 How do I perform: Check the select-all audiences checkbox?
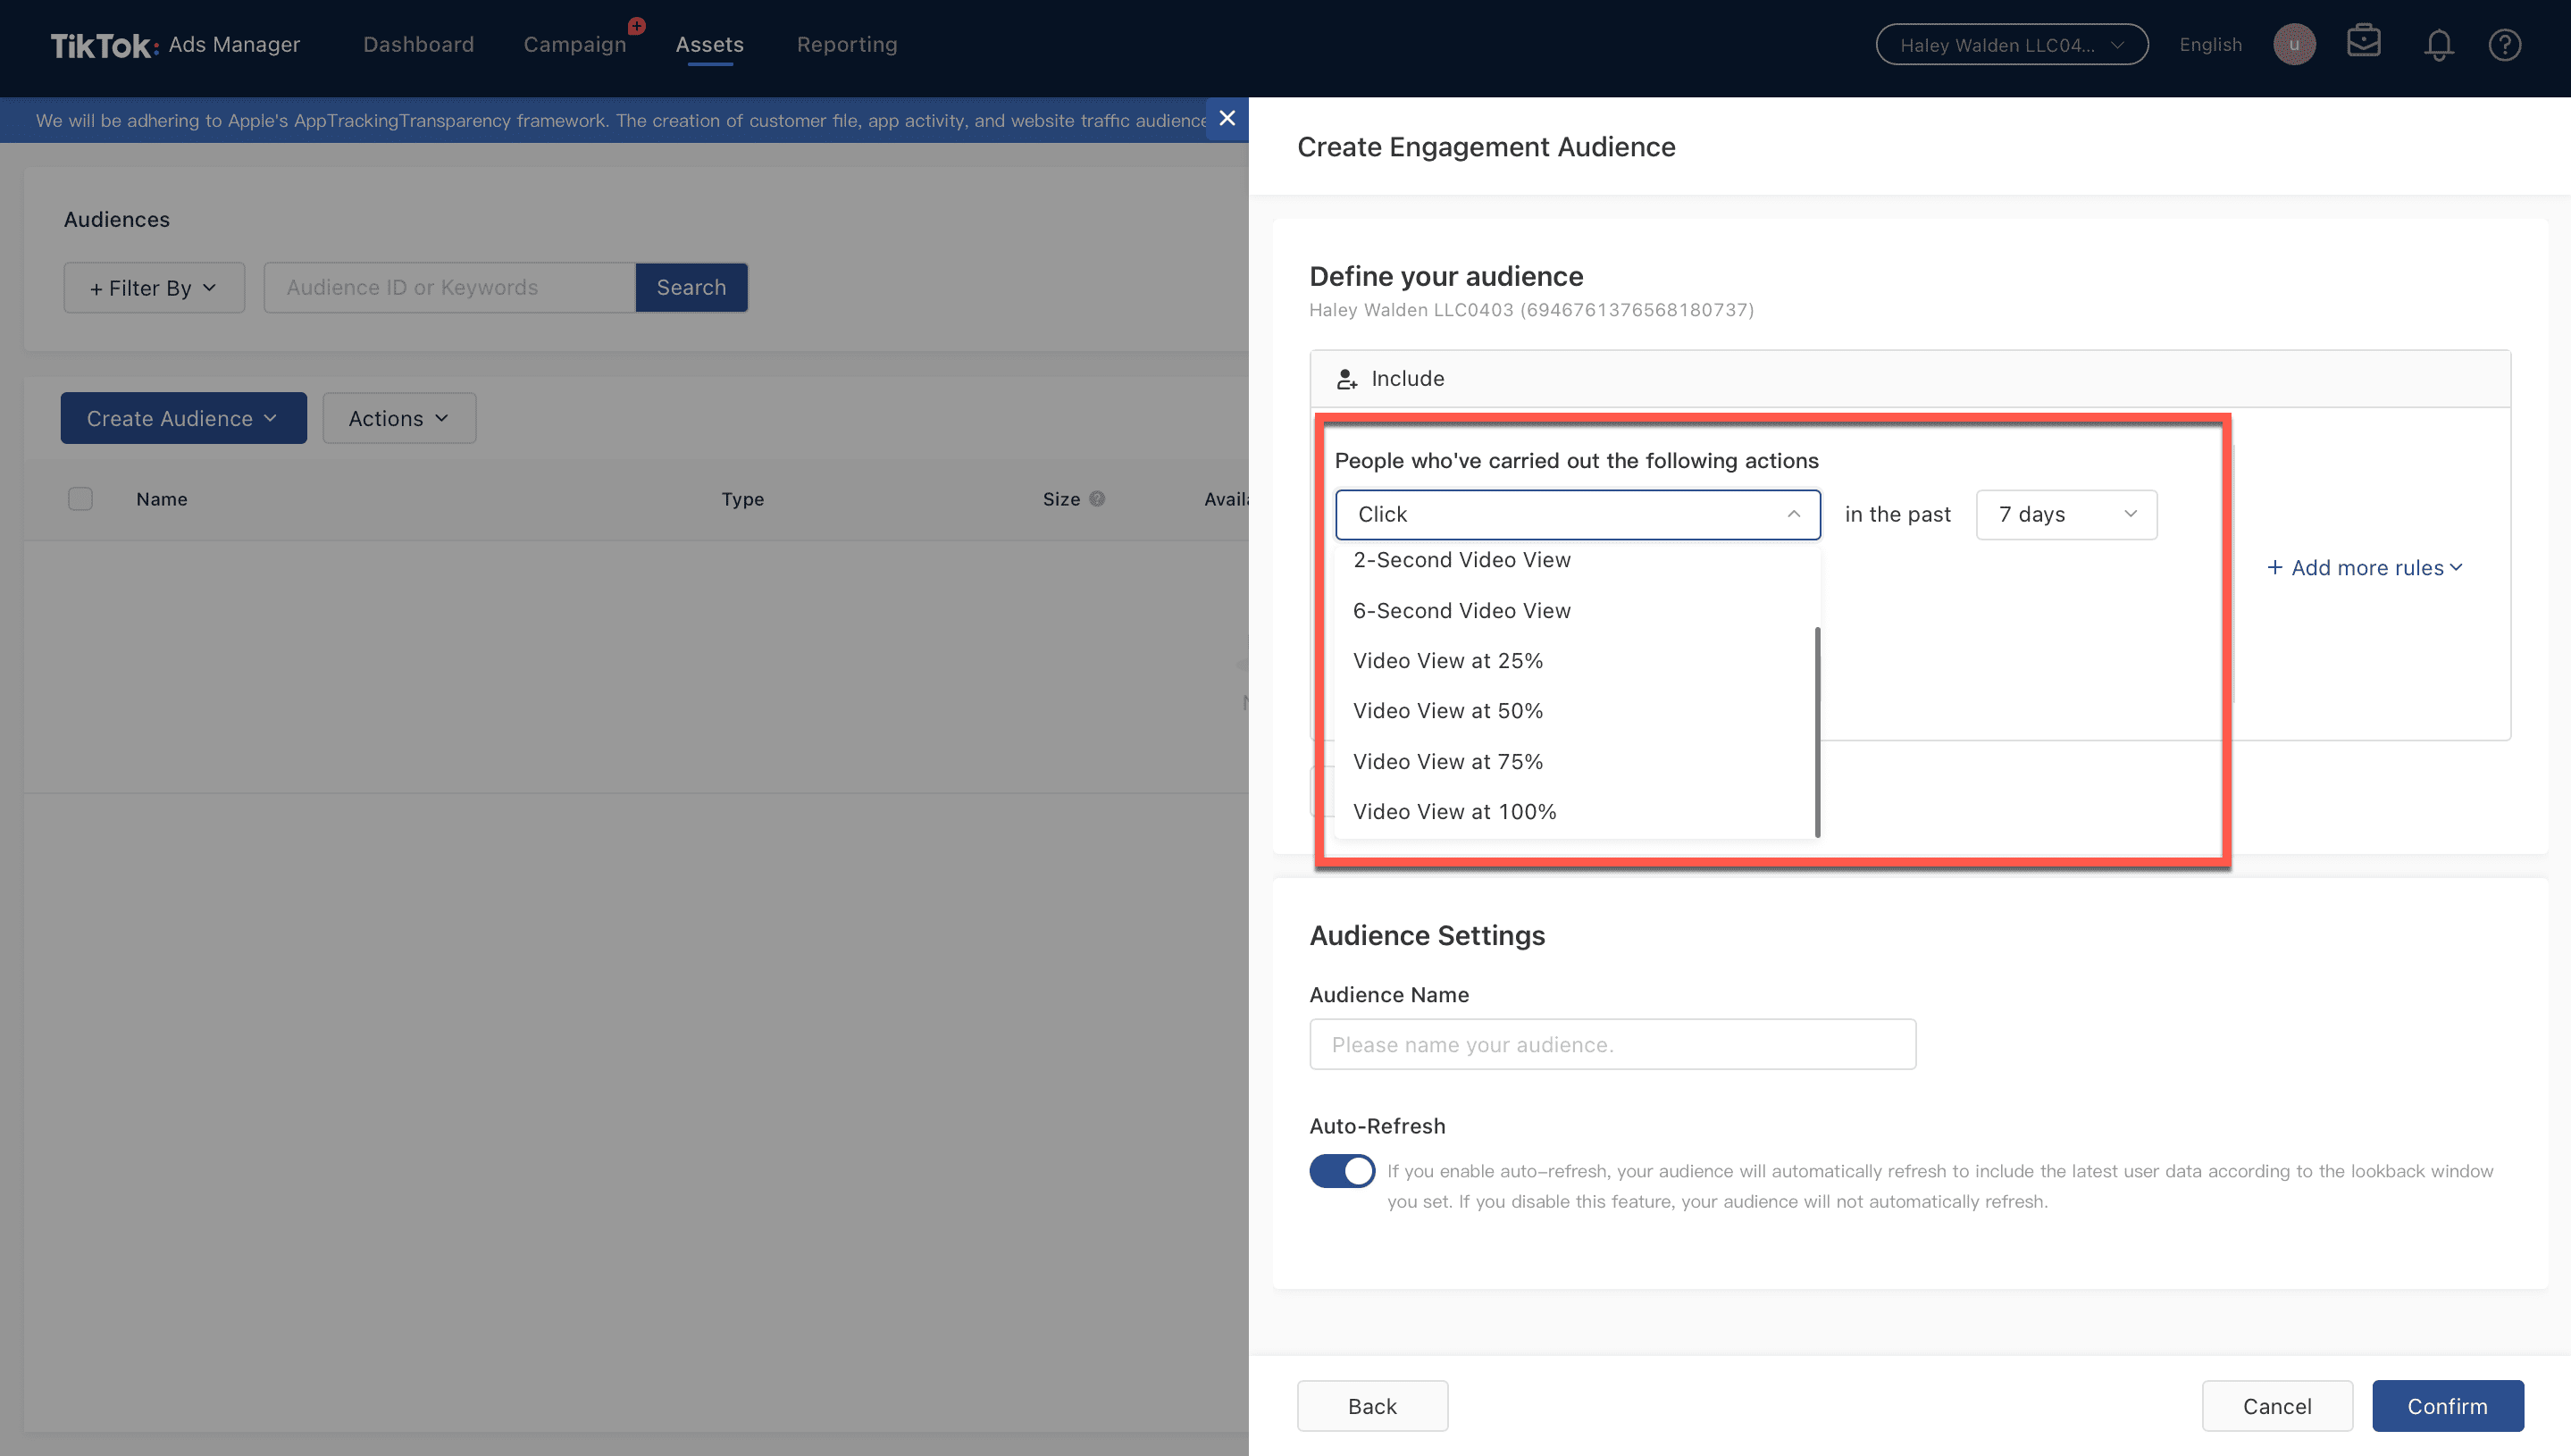tap(80, 499)
